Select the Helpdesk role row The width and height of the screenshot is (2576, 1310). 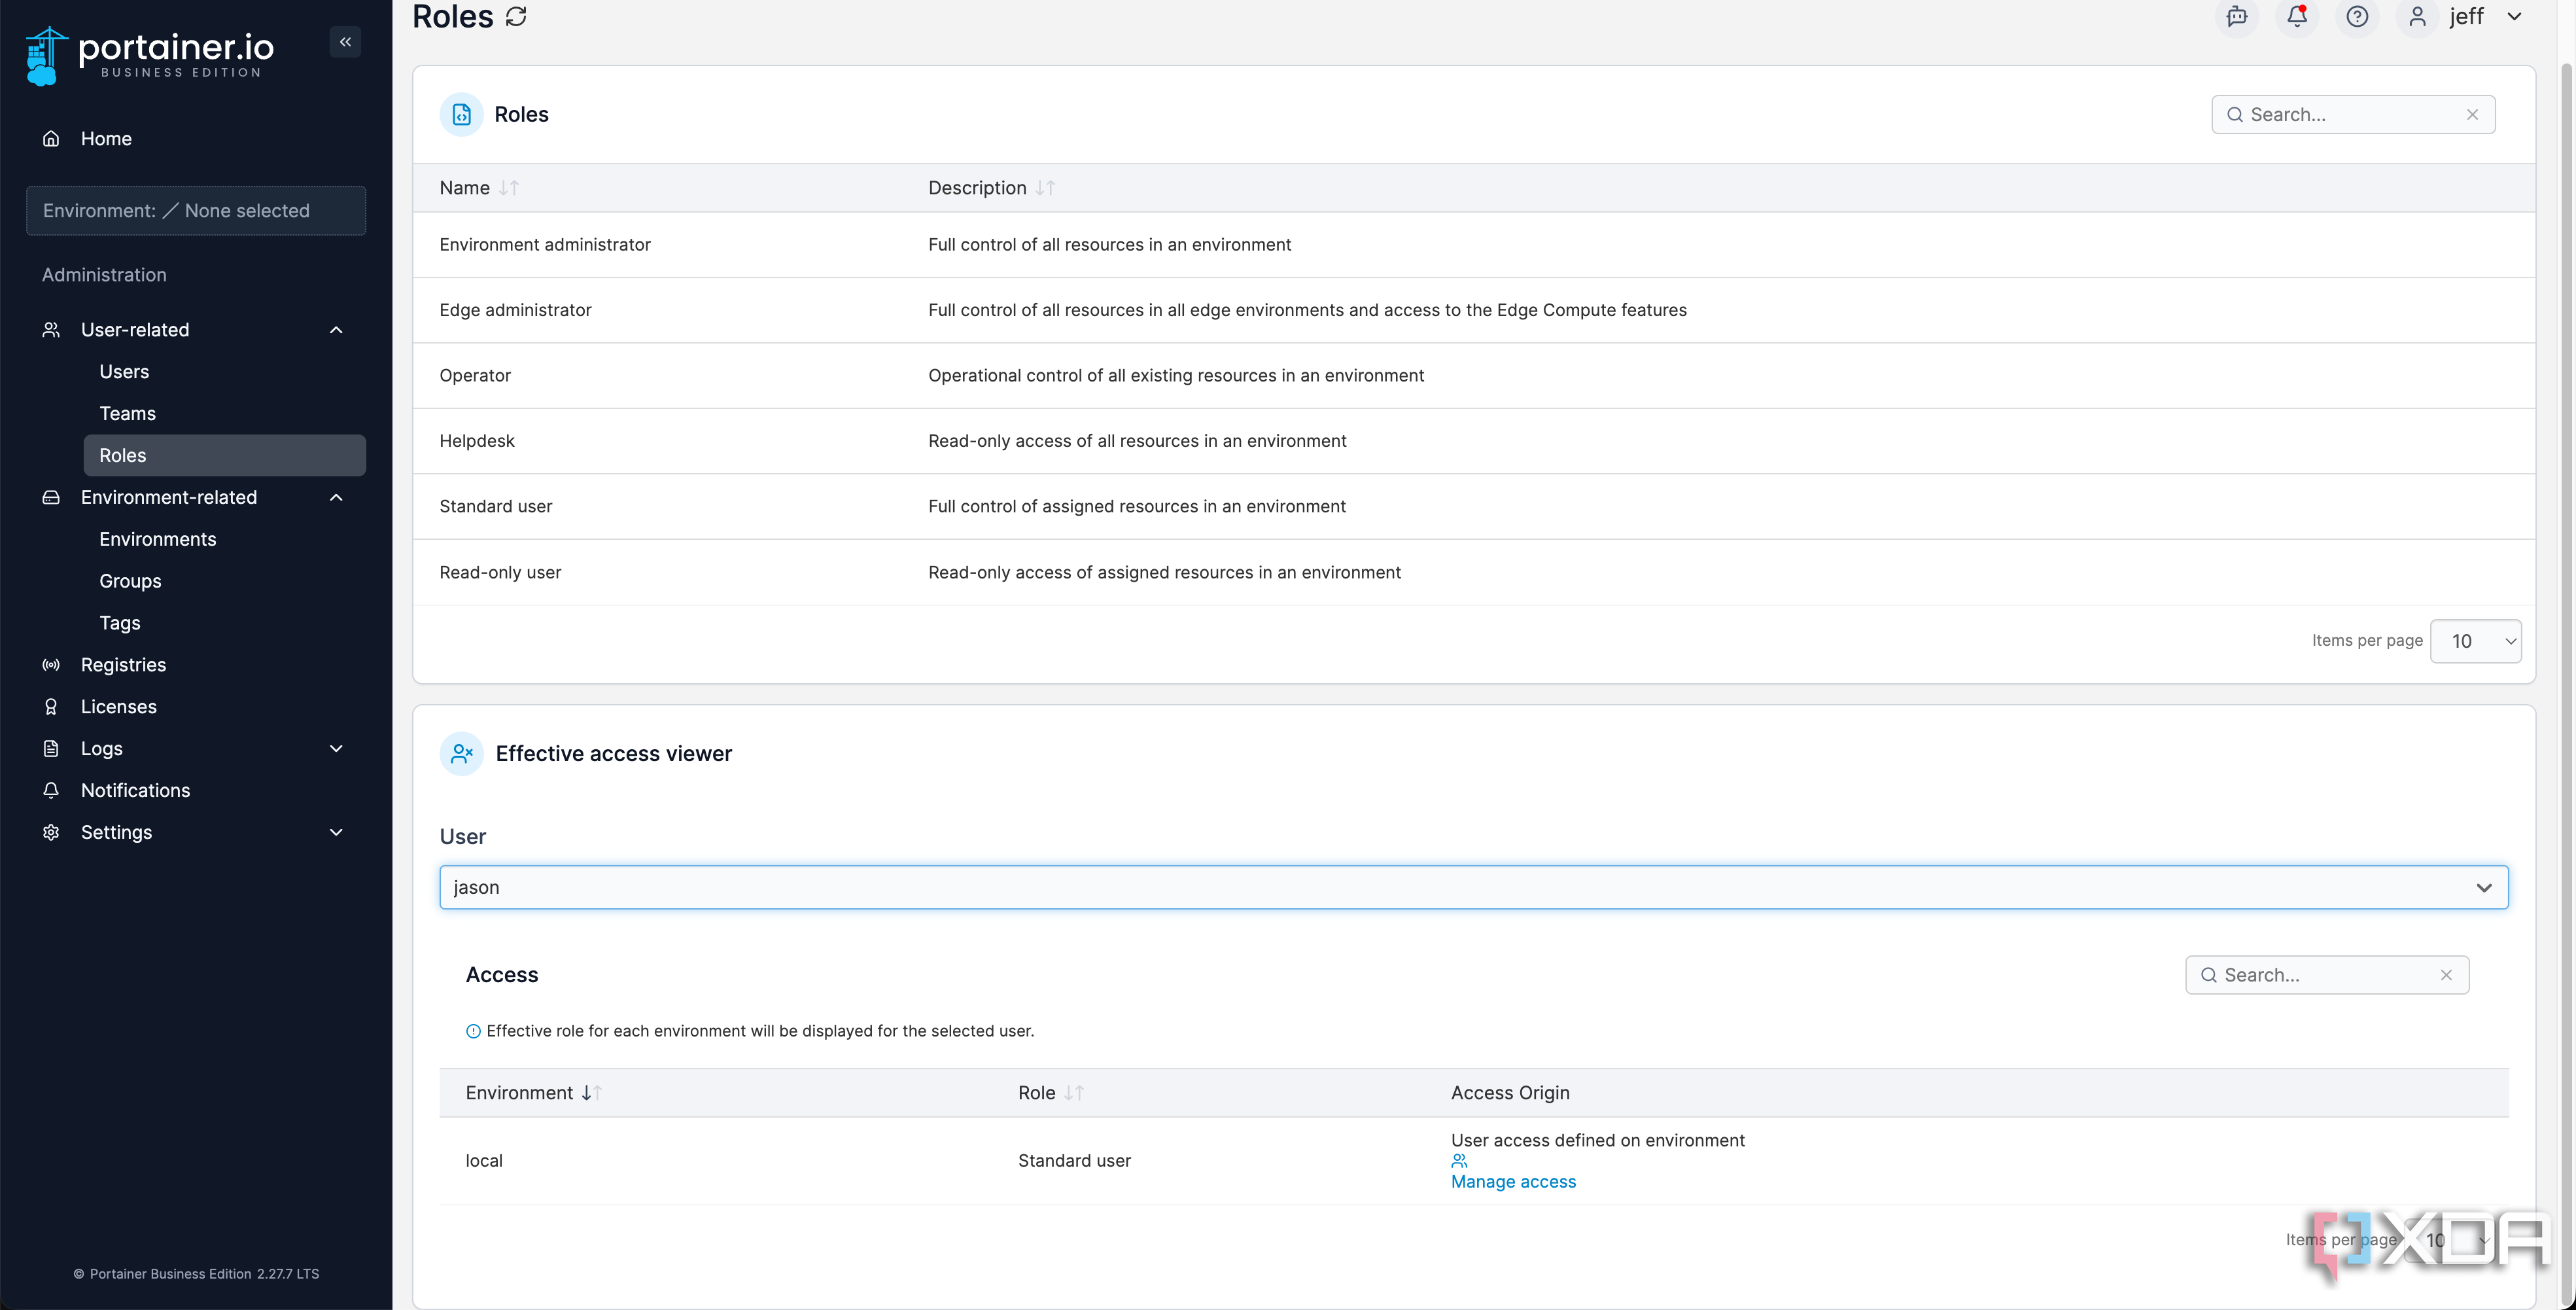tap(1473, 442)
